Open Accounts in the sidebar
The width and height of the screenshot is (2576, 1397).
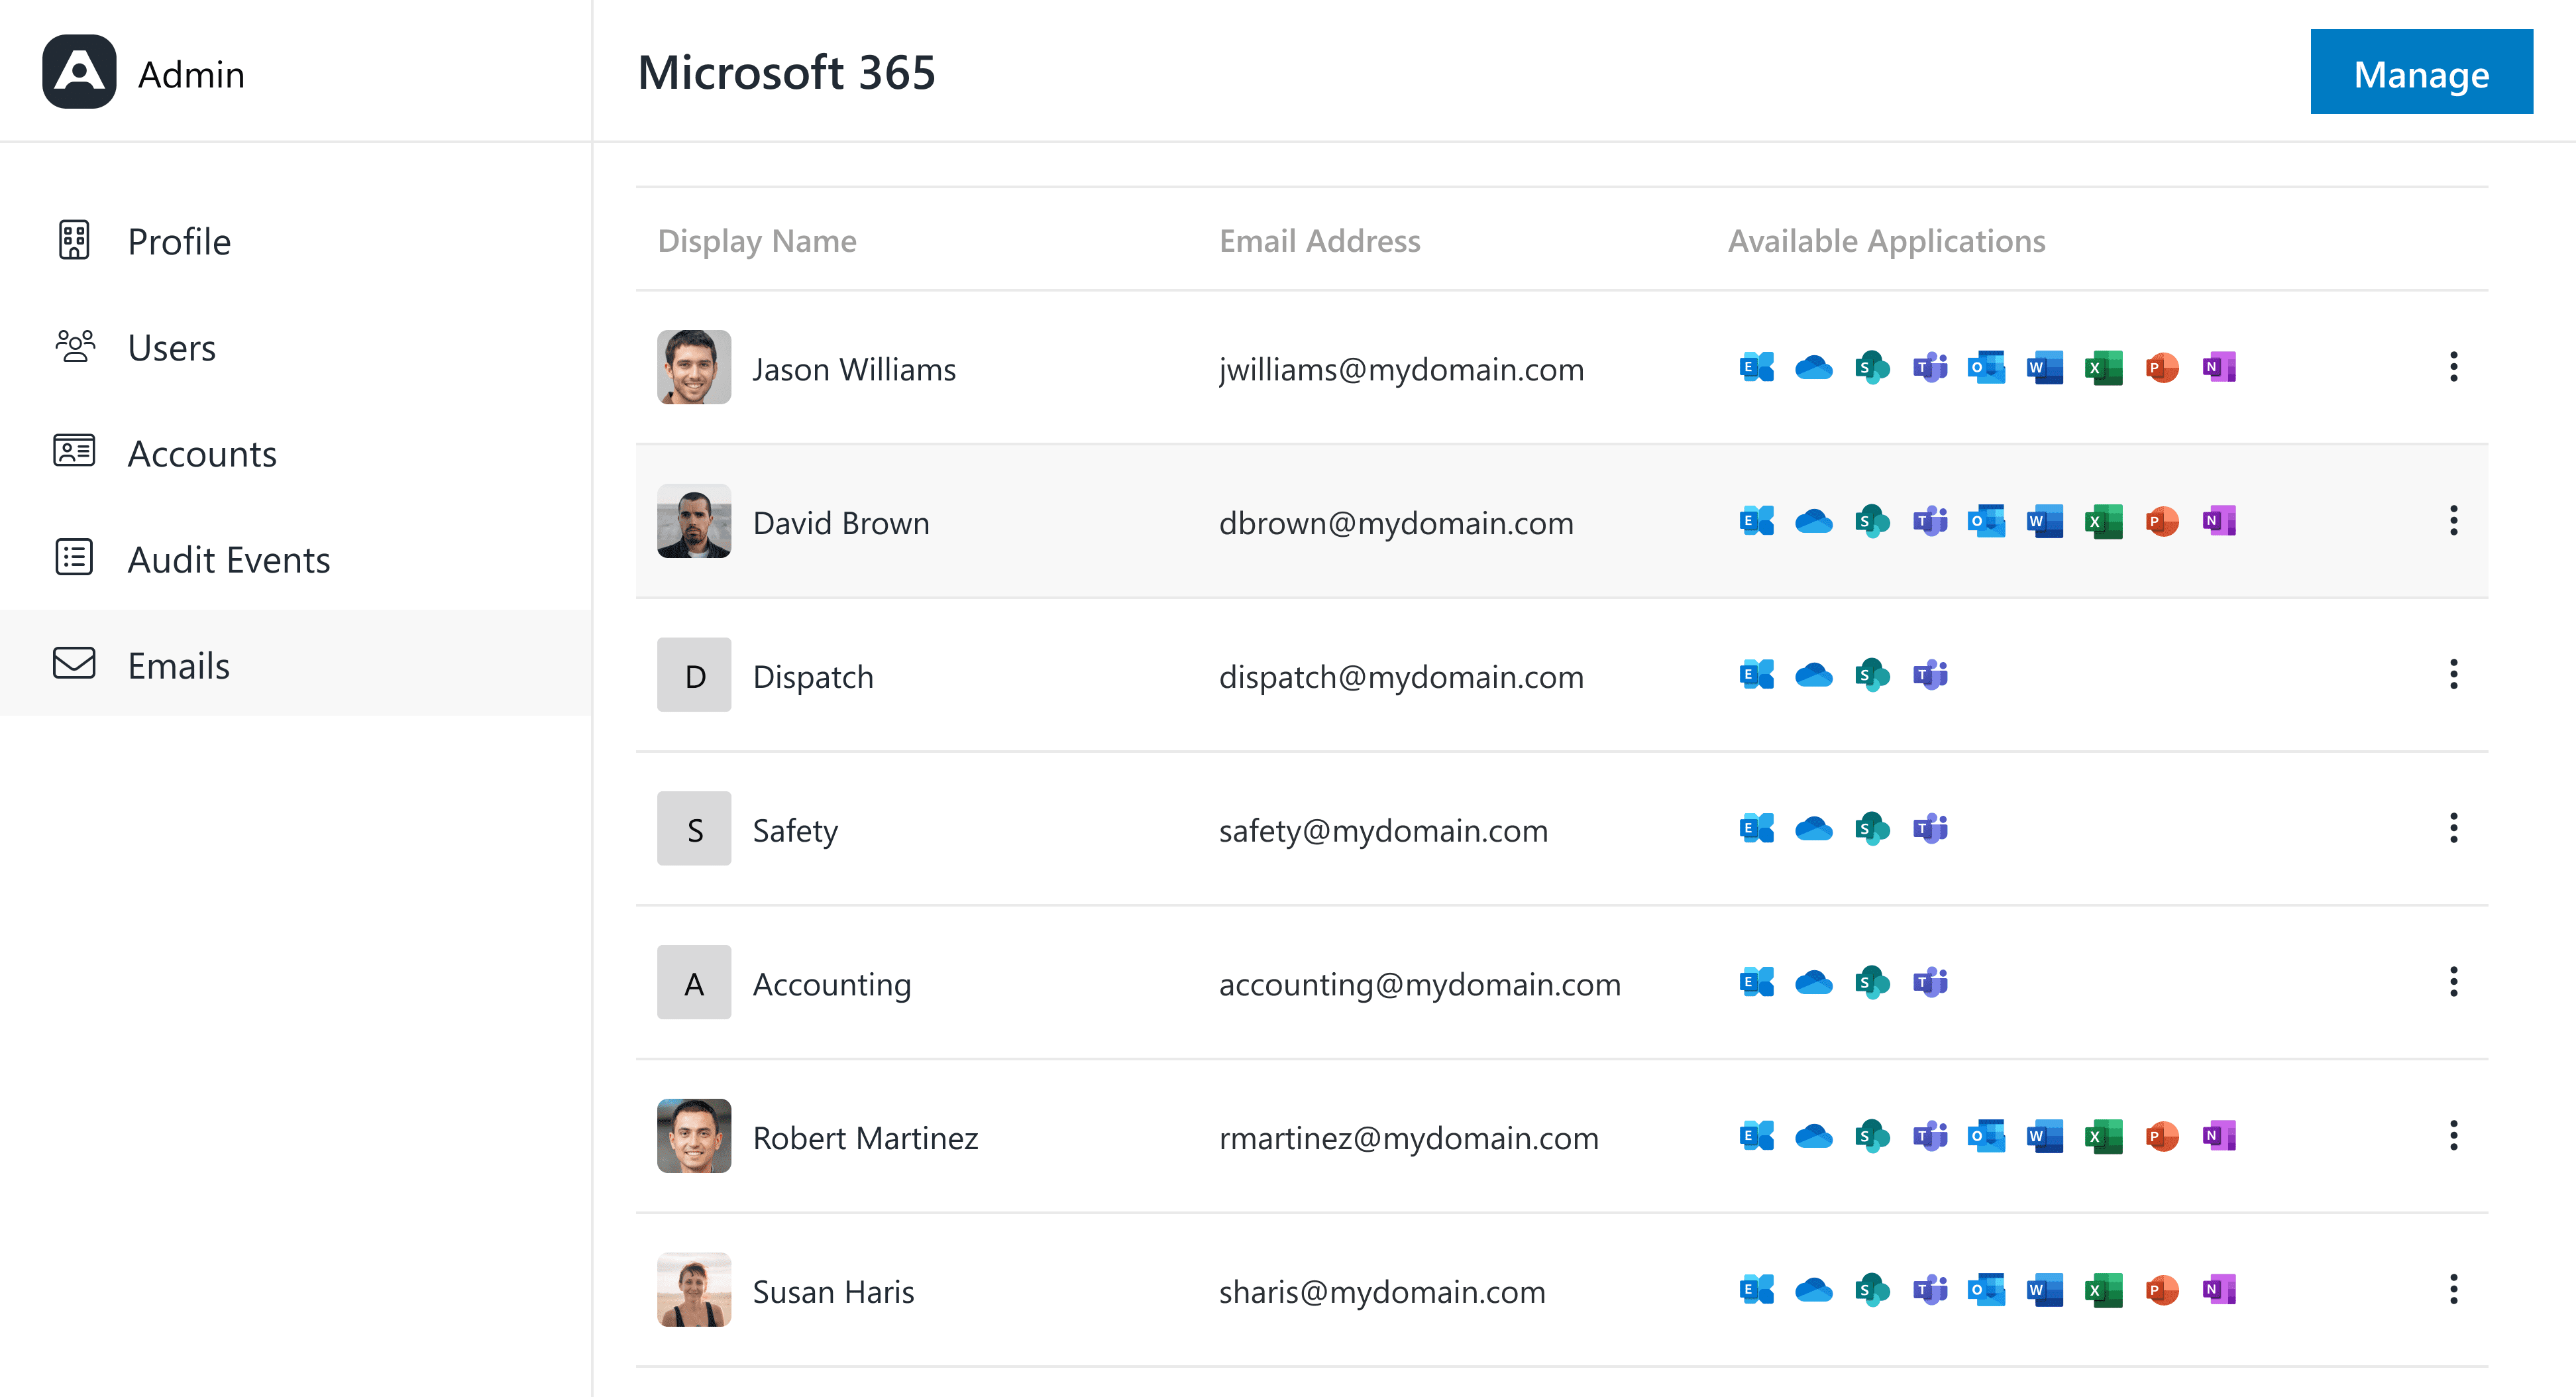click(x=296, y=453)
